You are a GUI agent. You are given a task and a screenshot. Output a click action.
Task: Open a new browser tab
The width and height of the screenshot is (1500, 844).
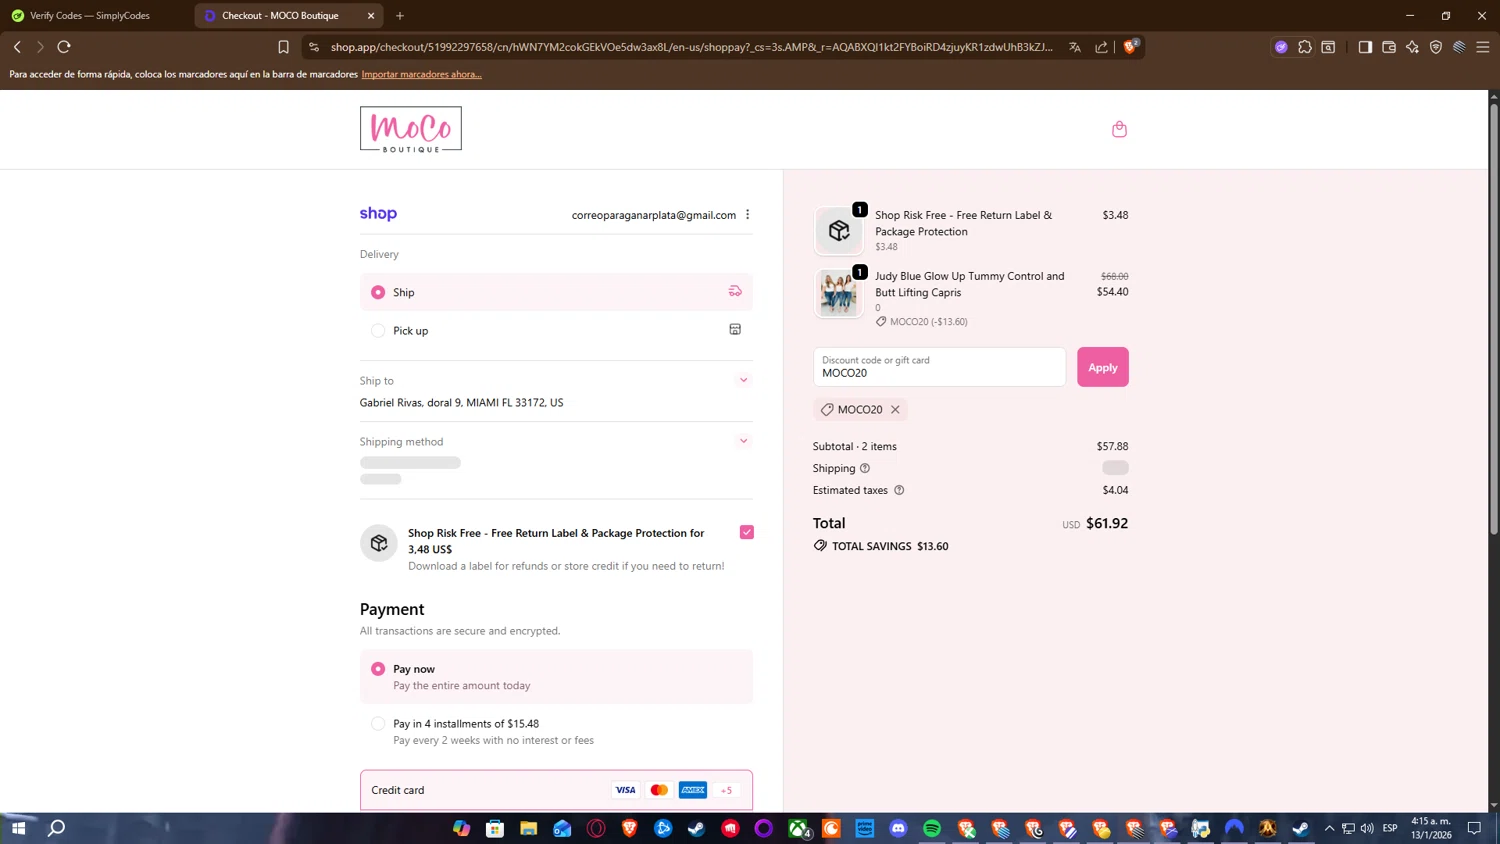pyautogui.click(x=400, y=16)
